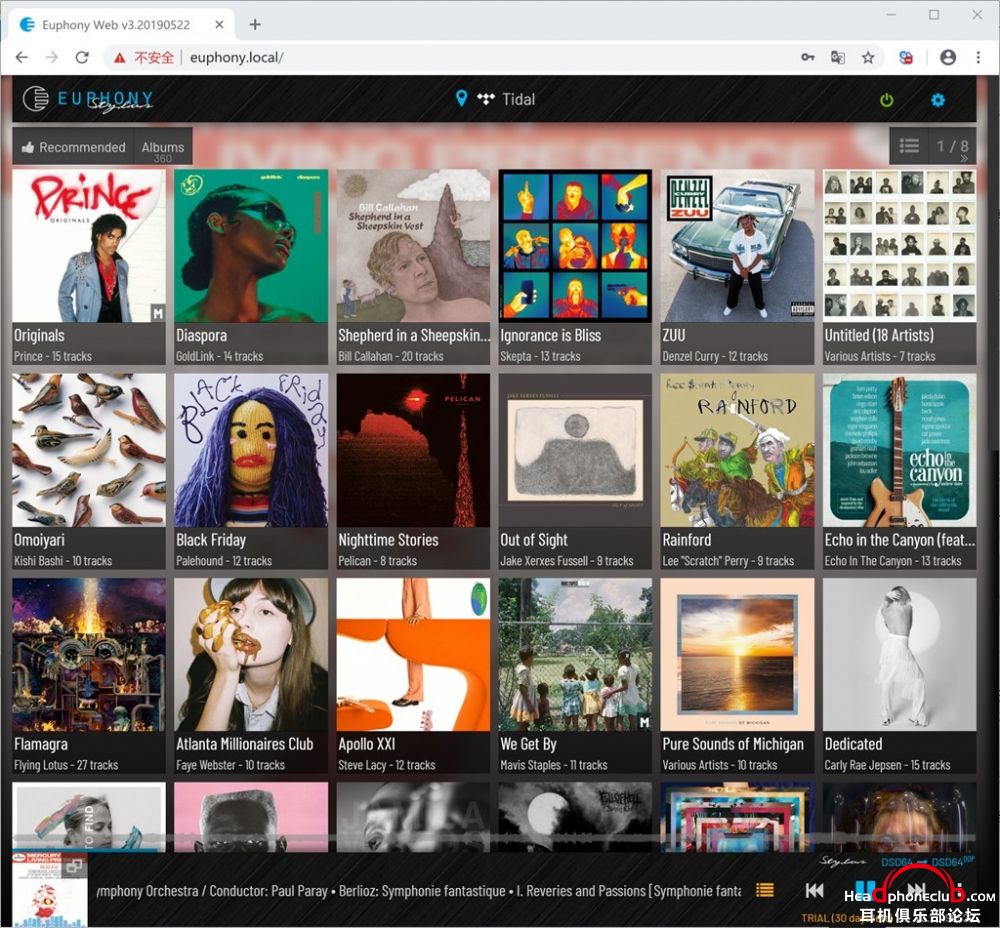The width and height of the screenshot is (1000, 928).
Task: Click the 'Flamagra' title text
Action: 41,744
